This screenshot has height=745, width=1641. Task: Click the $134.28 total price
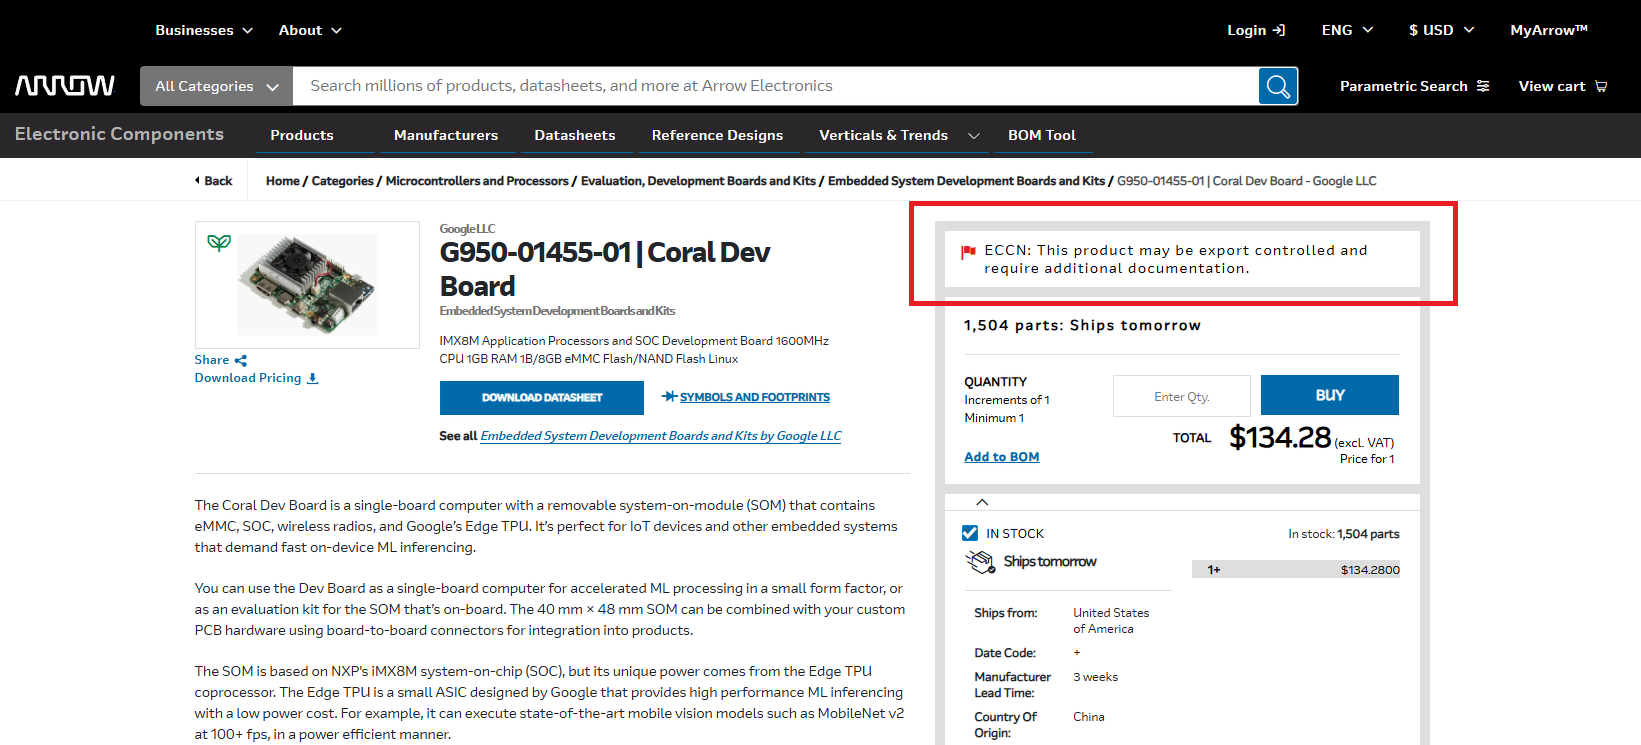[1280, 437]
